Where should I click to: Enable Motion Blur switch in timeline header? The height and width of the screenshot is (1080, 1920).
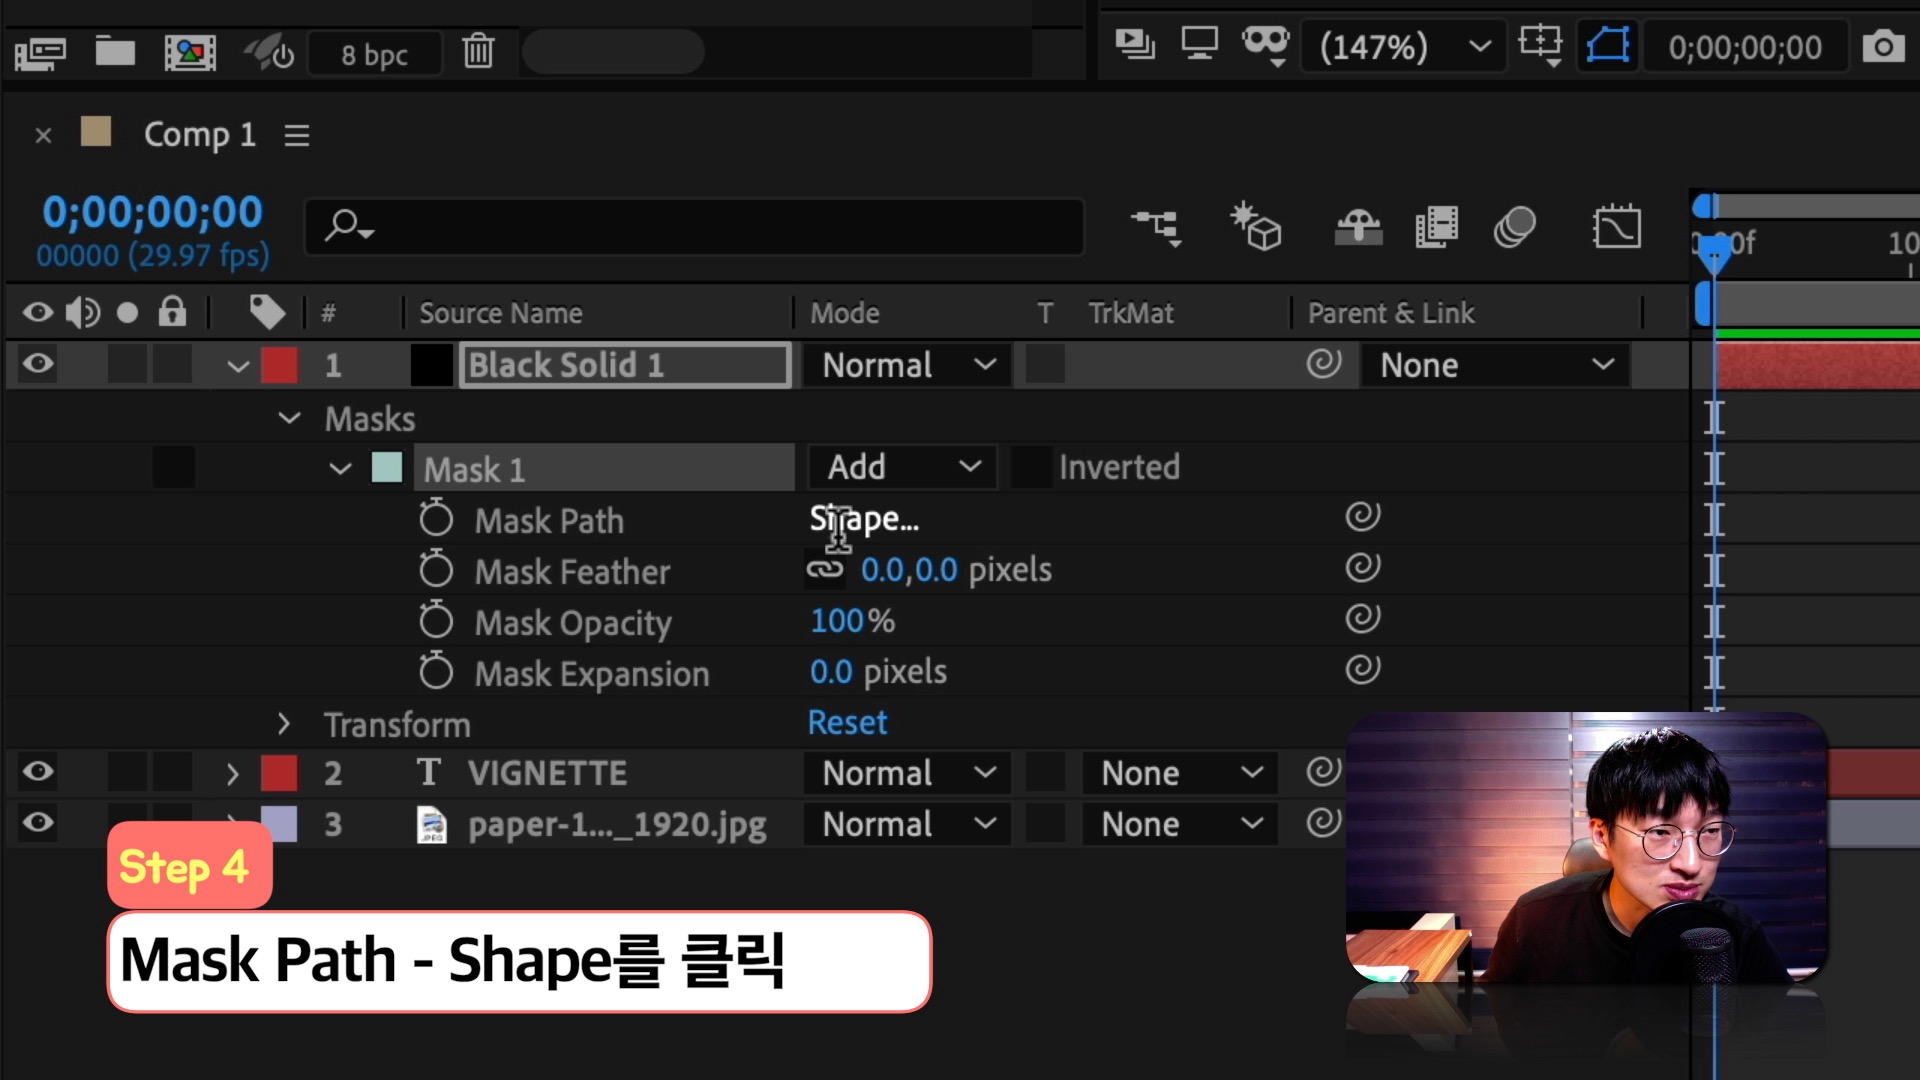tap(1514, 227)
